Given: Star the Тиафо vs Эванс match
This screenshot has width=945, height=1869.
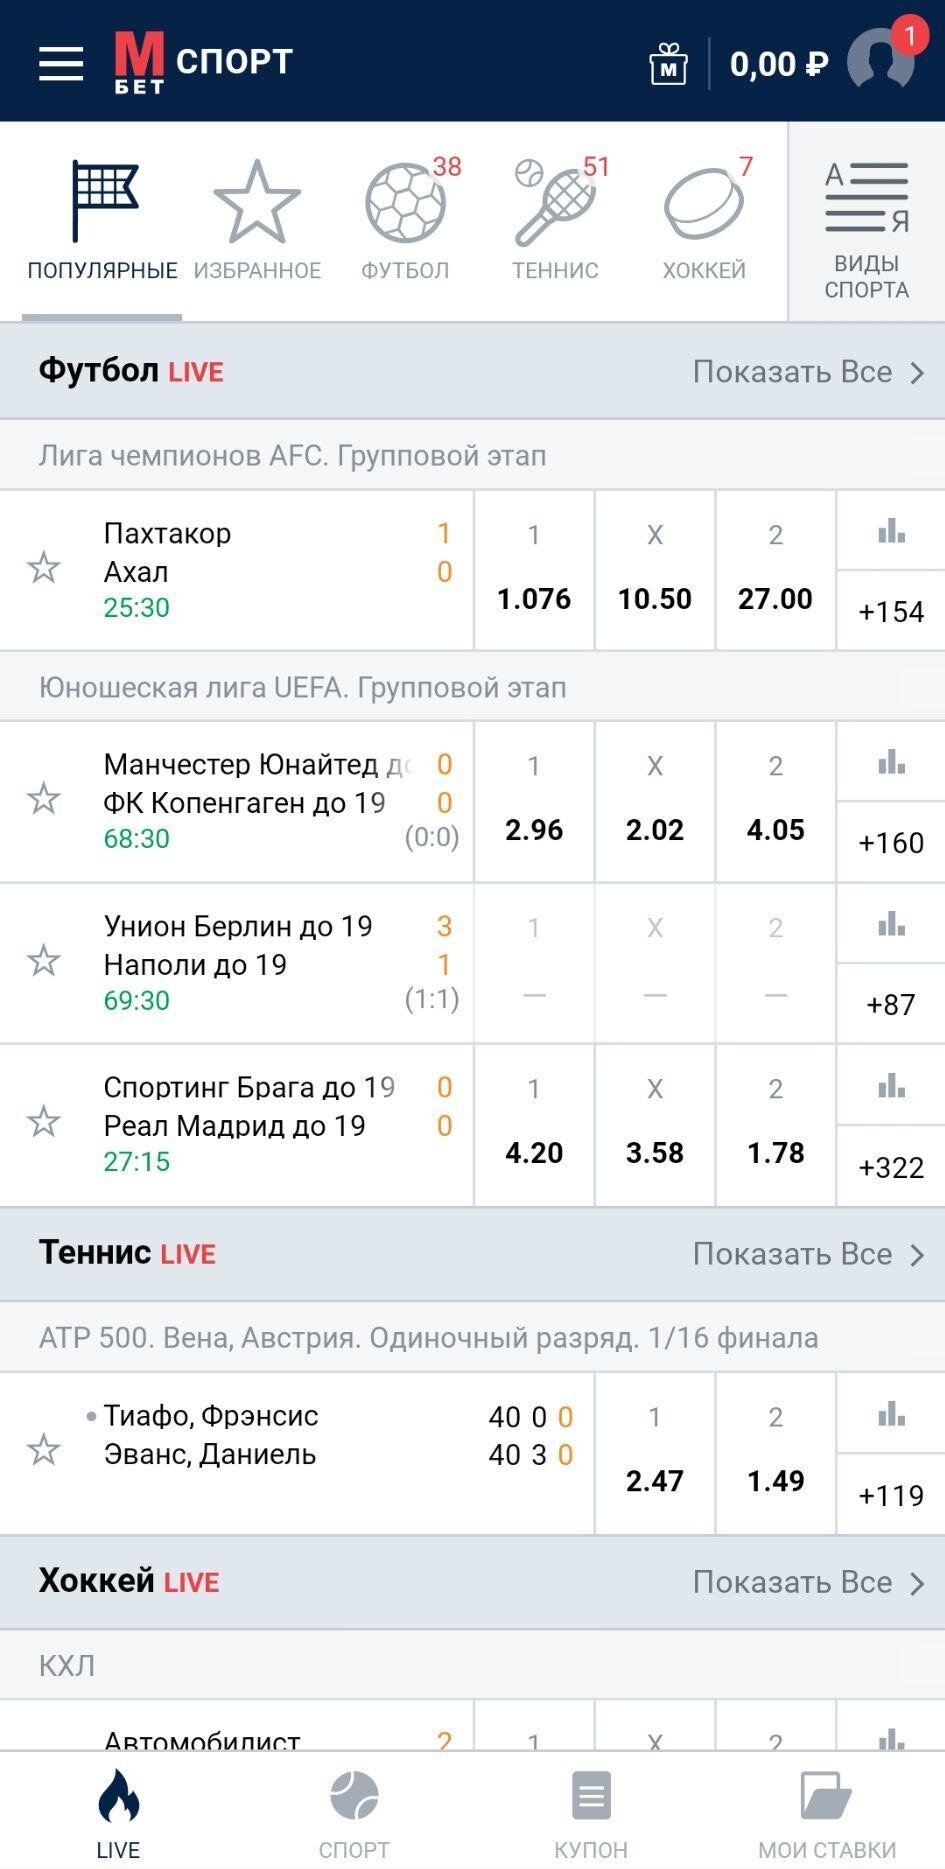Looking at the screenshot, I should point(44,1449).
